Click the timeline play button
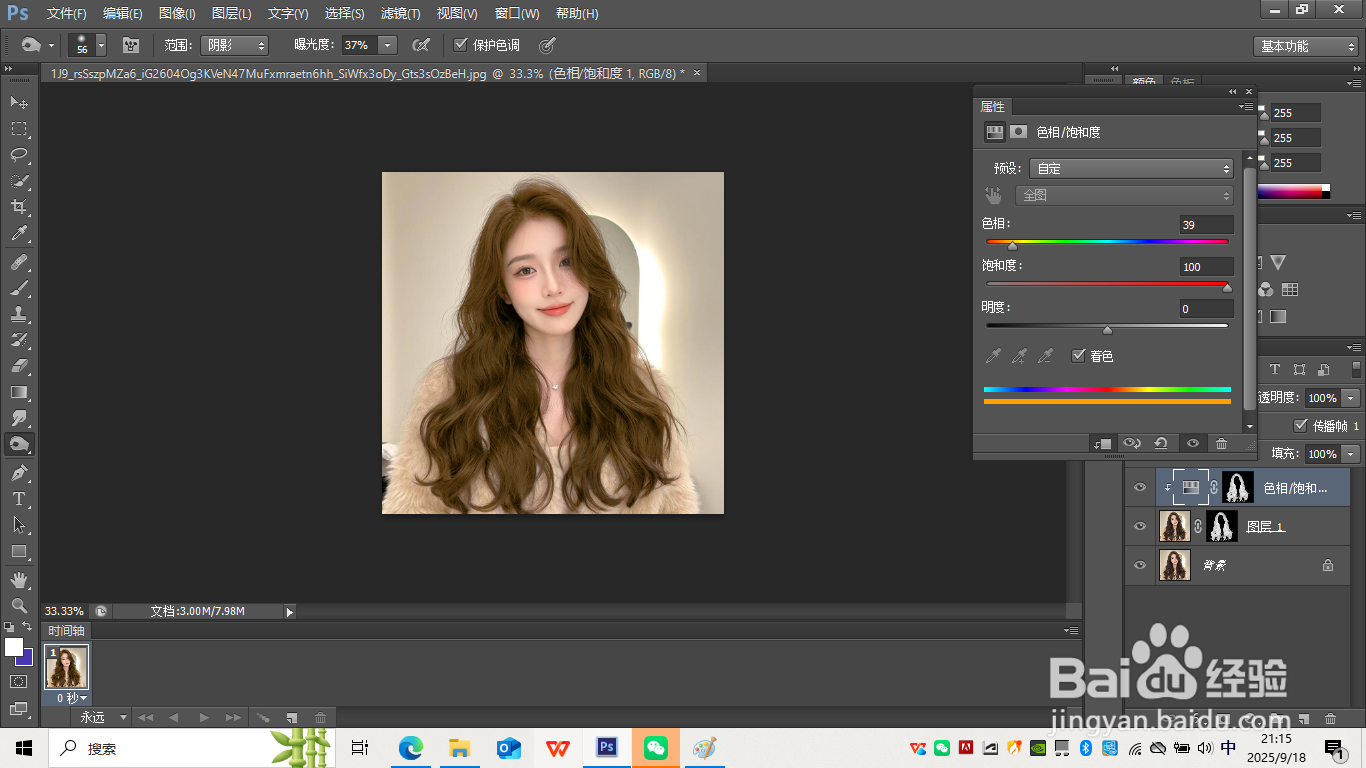Screen dimensions: 1366x768 [x=203, y=717]
